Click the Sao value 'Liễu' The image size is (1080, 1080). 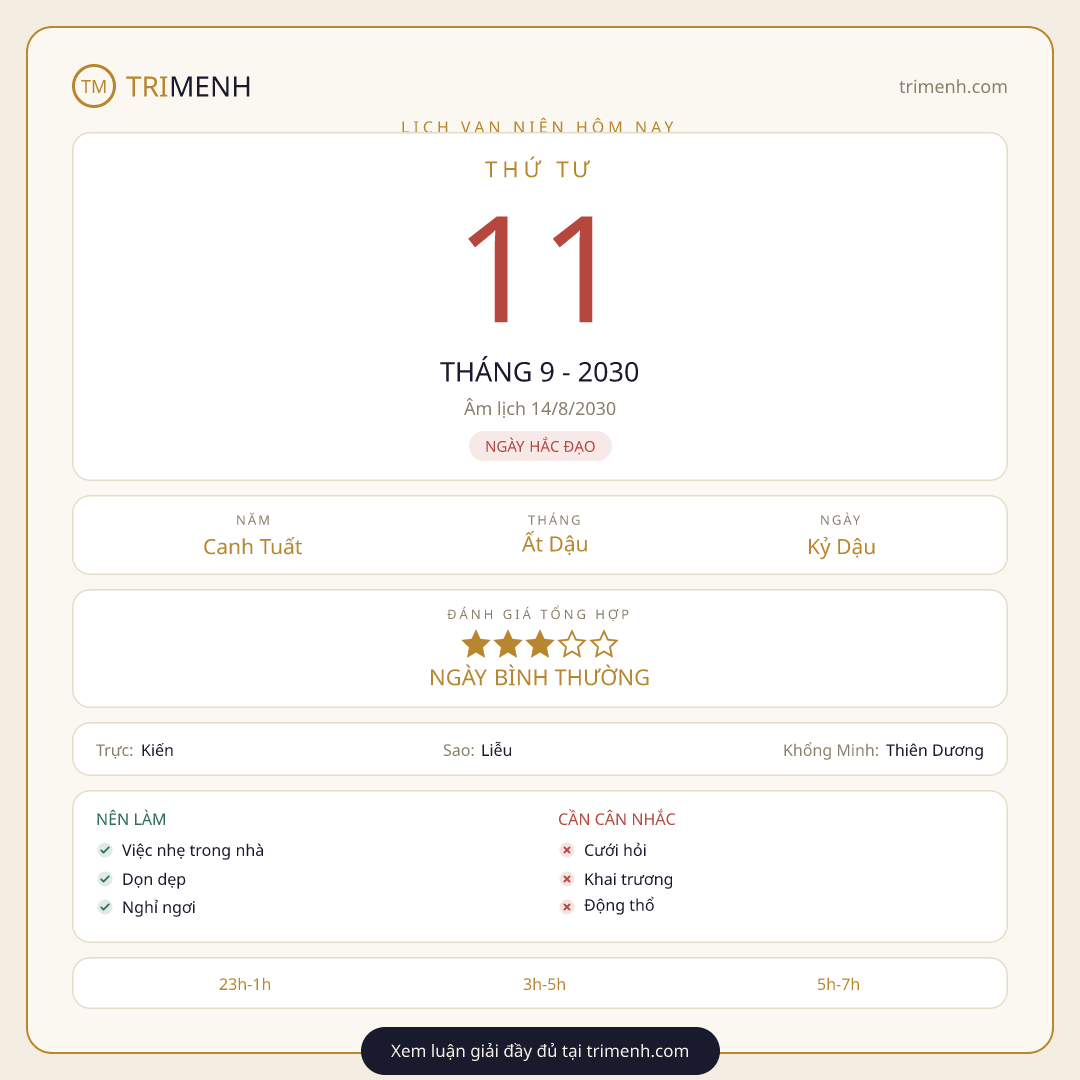[497, 750]
